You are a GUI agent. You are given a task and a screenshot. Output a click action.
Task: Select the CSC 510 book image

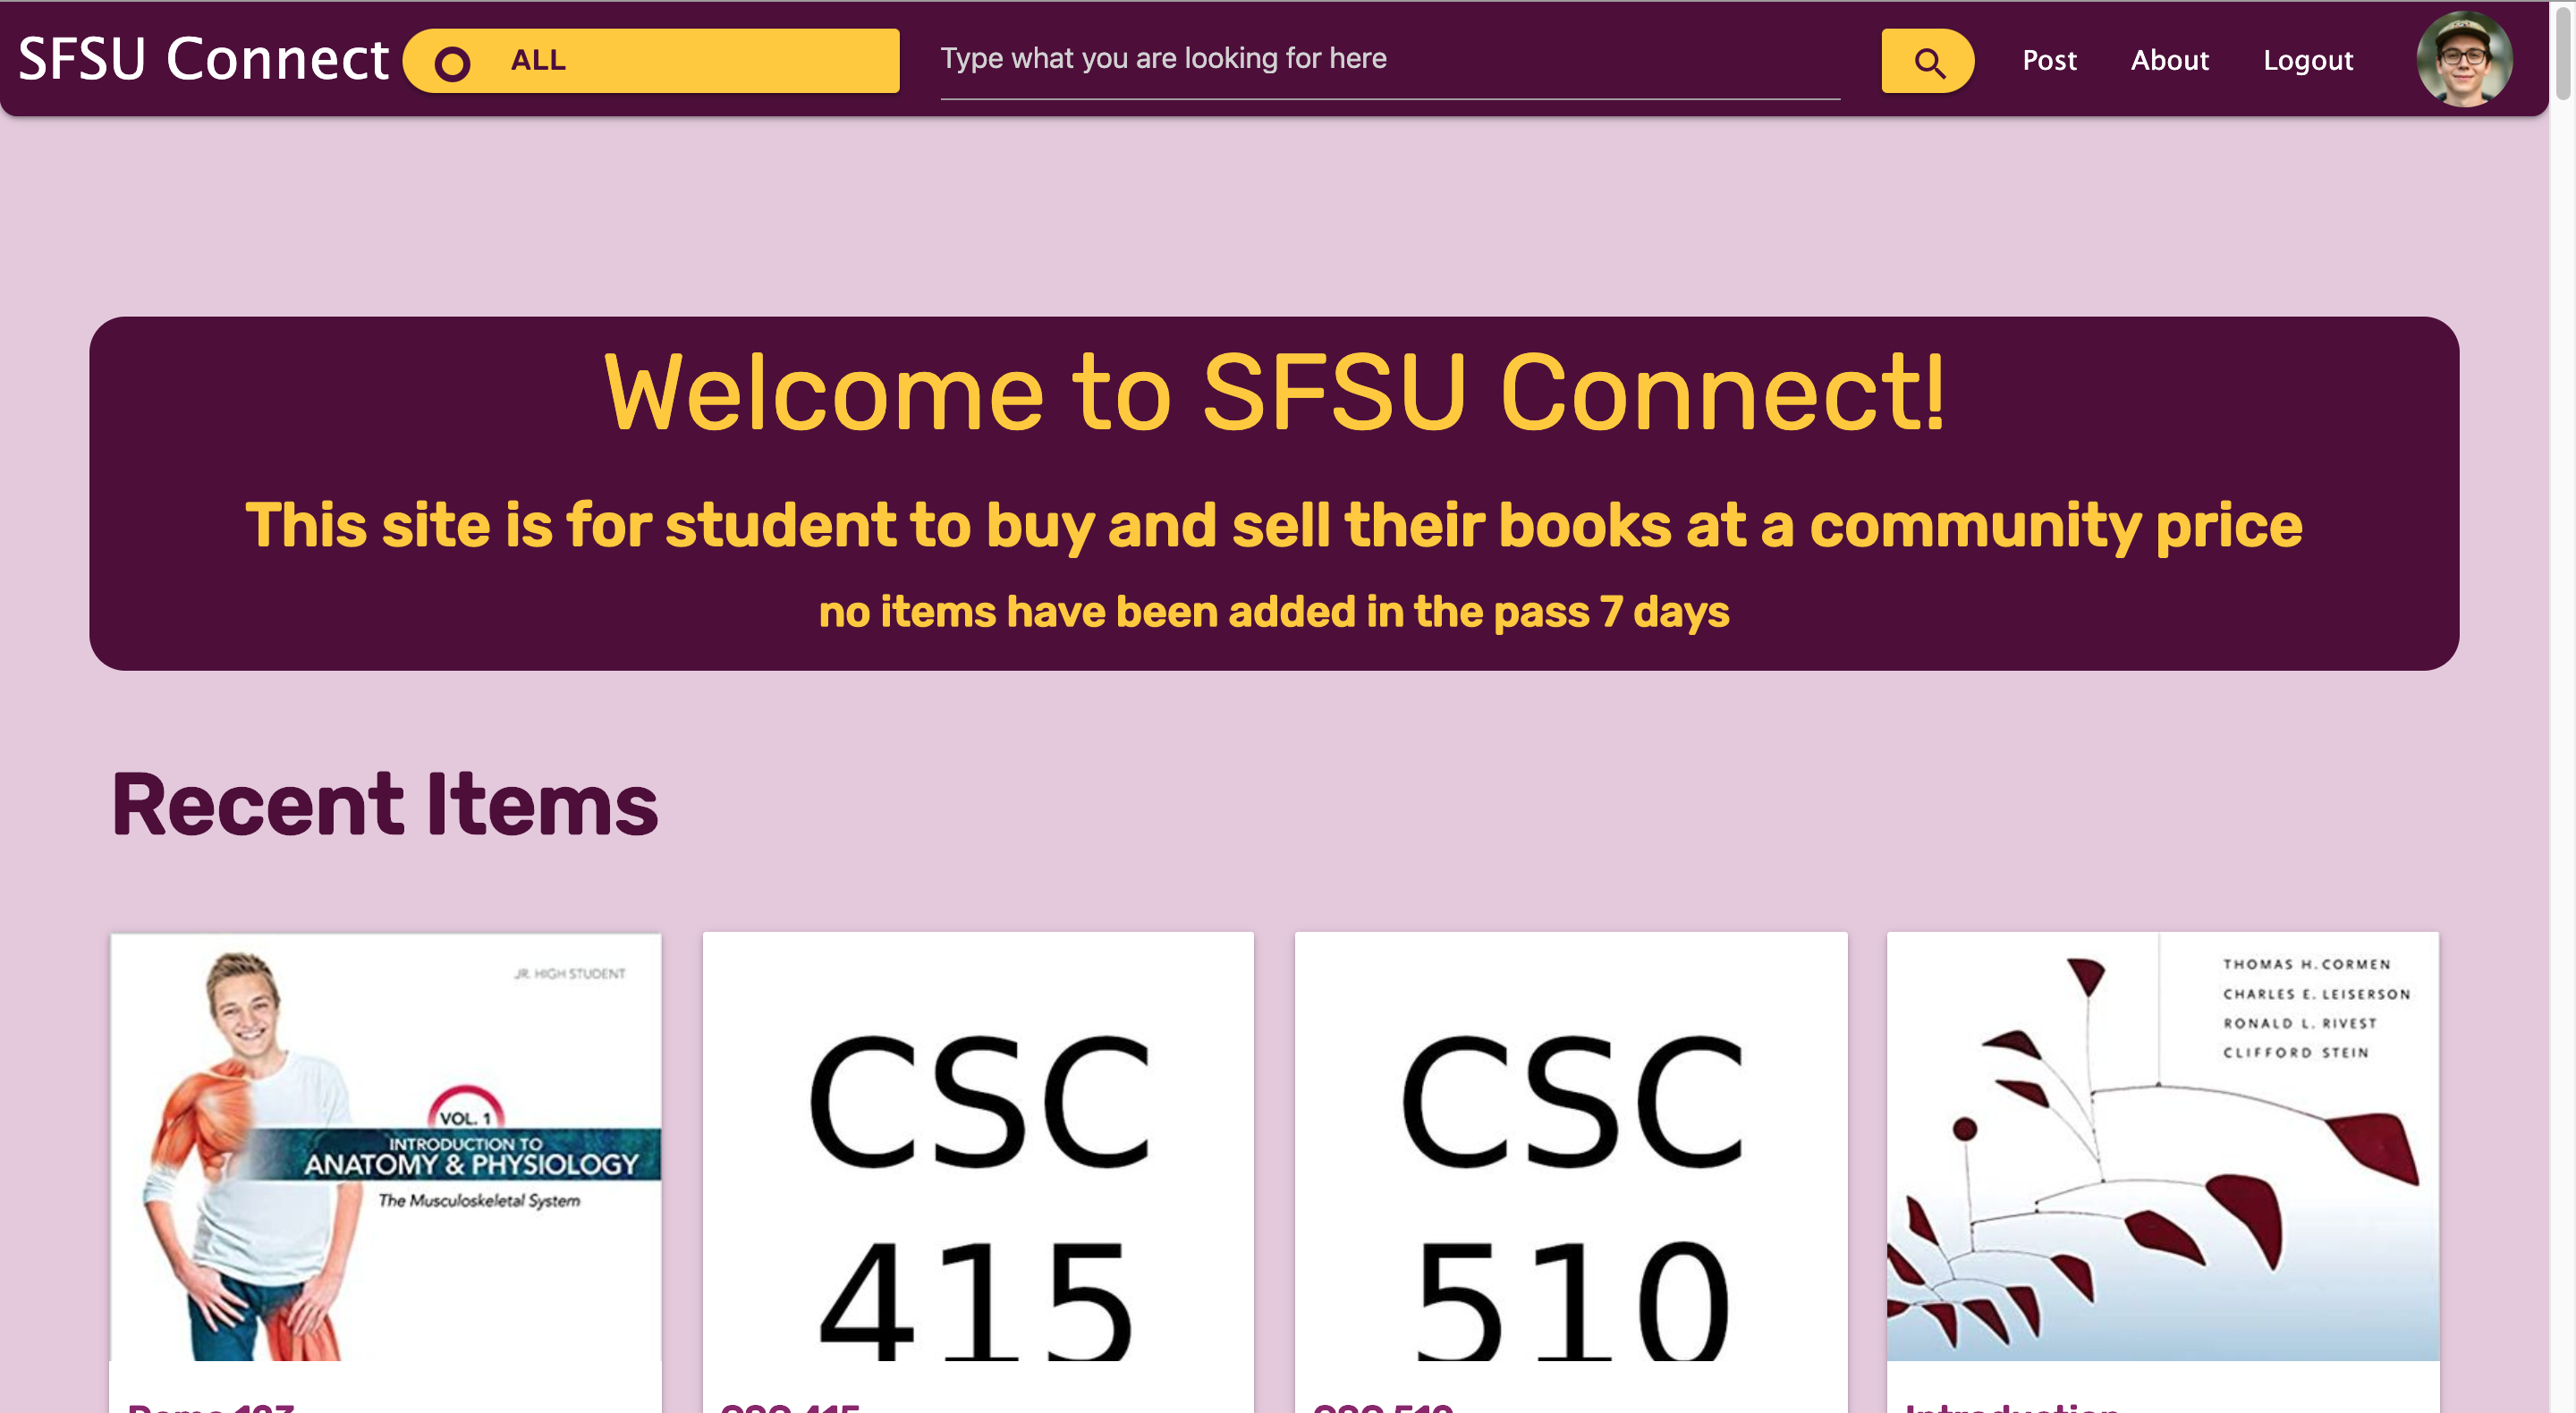click(1570, 1146)
